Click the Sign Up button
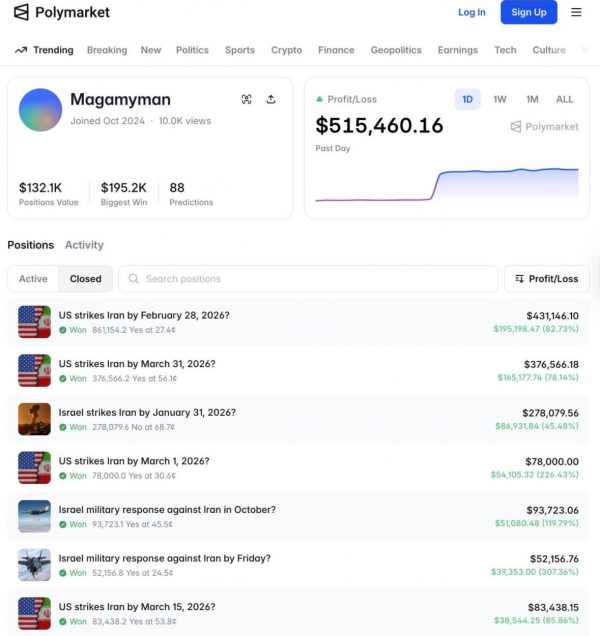Viewport: 600px width, 636px height. [528, 12]
